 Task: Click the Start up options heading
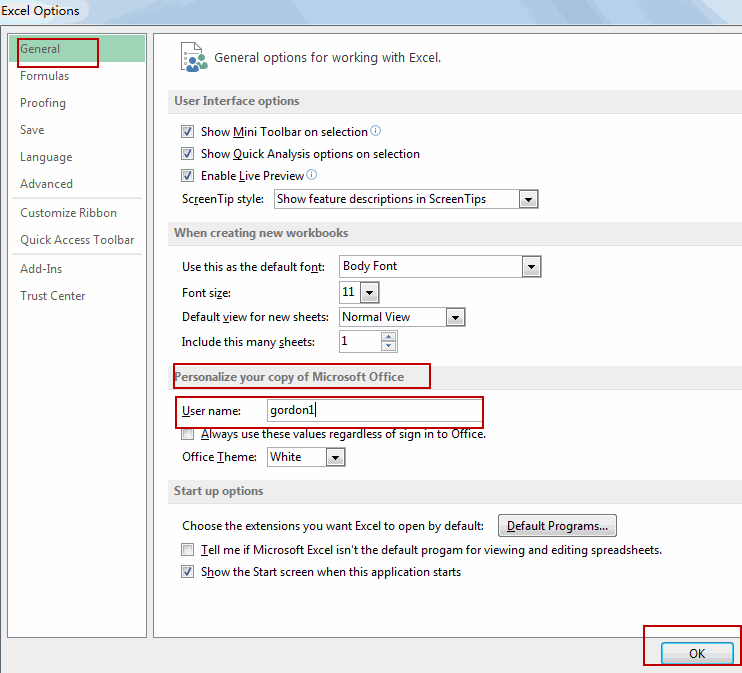pos(219,491)
